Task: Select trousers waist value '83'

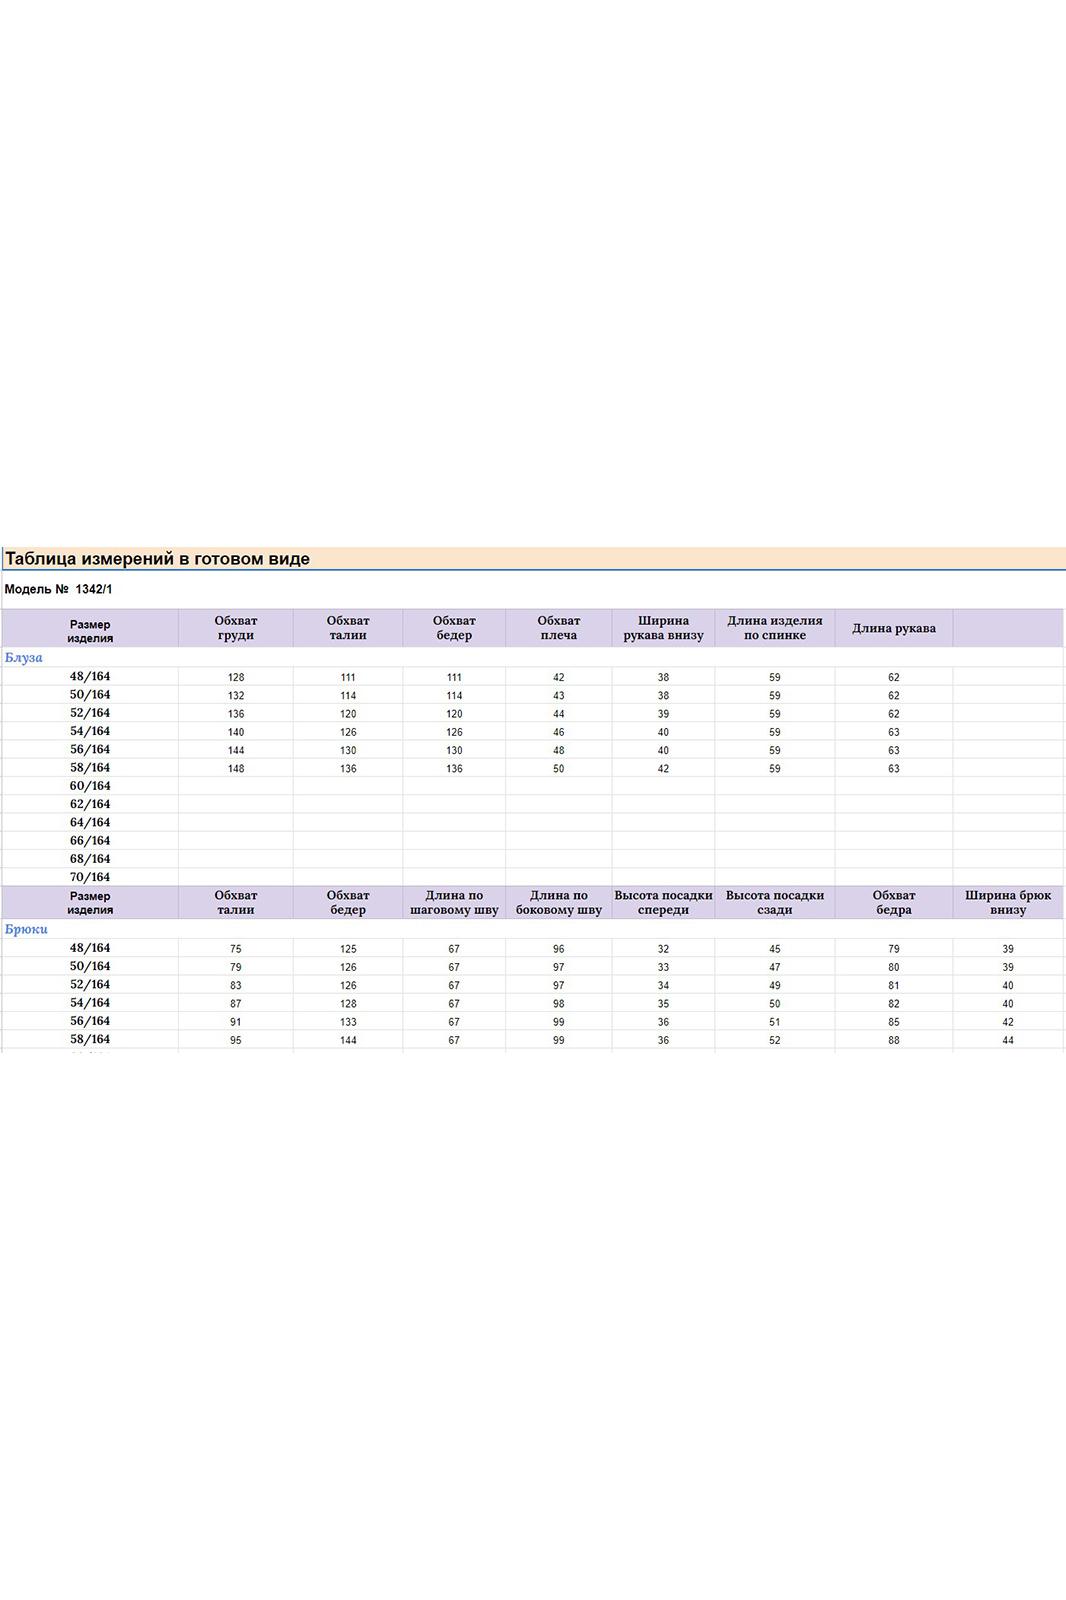Action: [236, 985]
